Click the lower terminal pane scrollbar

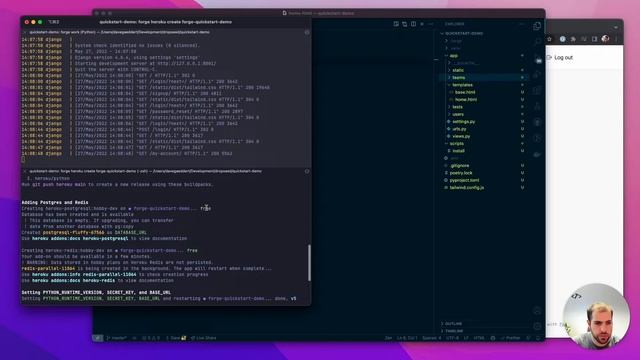309,262
